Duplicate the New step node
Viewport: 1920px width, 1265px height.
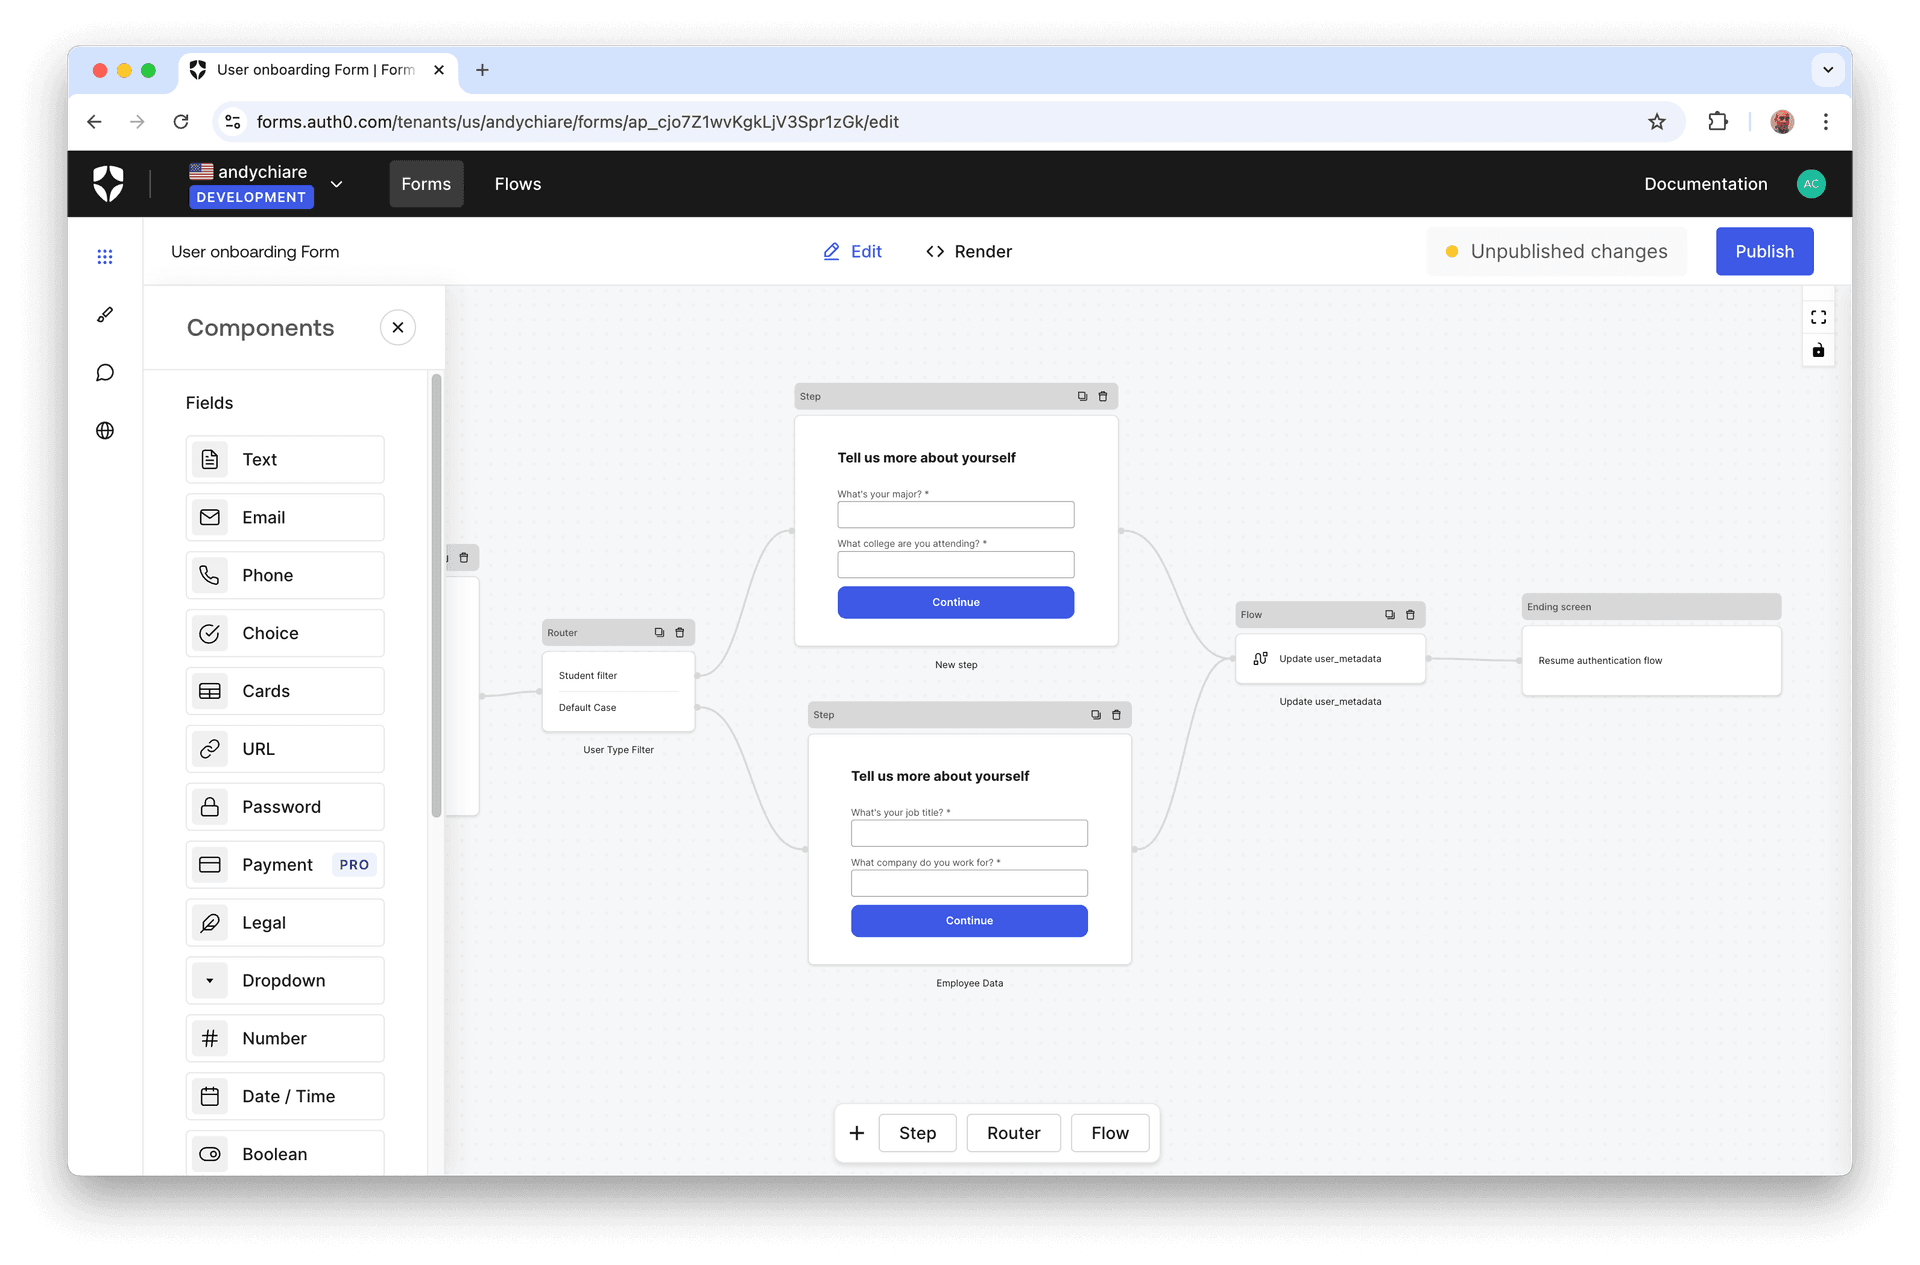pyautogui.click(x=1082, y=397)
